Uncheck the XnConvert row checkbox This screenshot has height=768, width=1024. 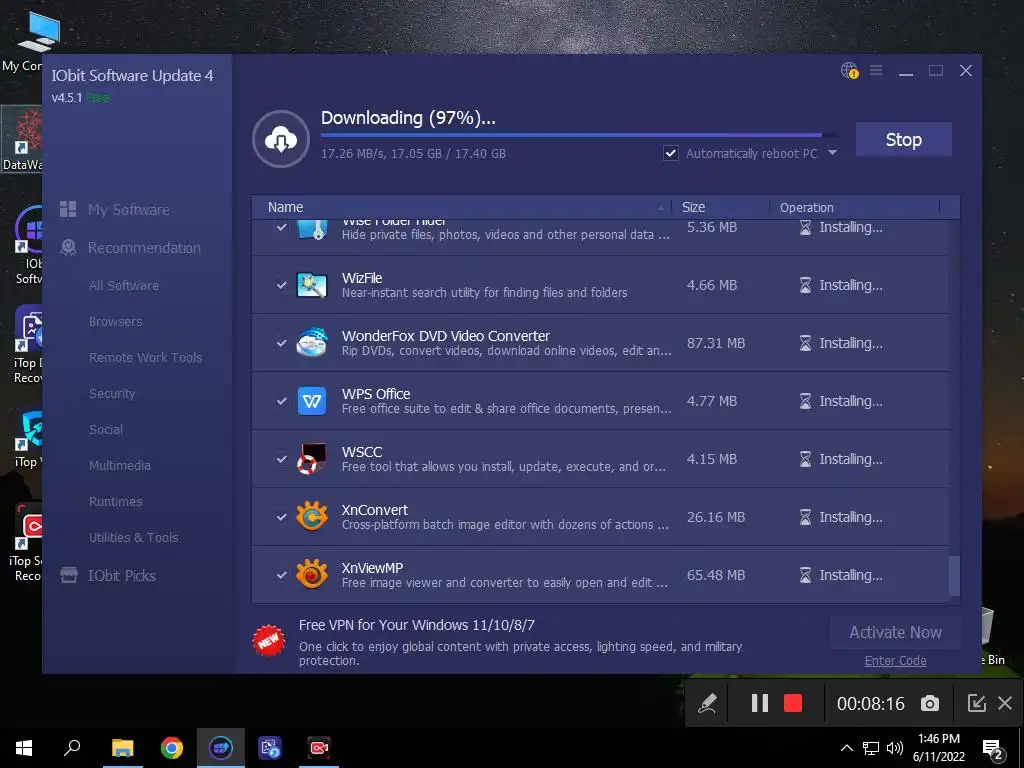[281, 517]
